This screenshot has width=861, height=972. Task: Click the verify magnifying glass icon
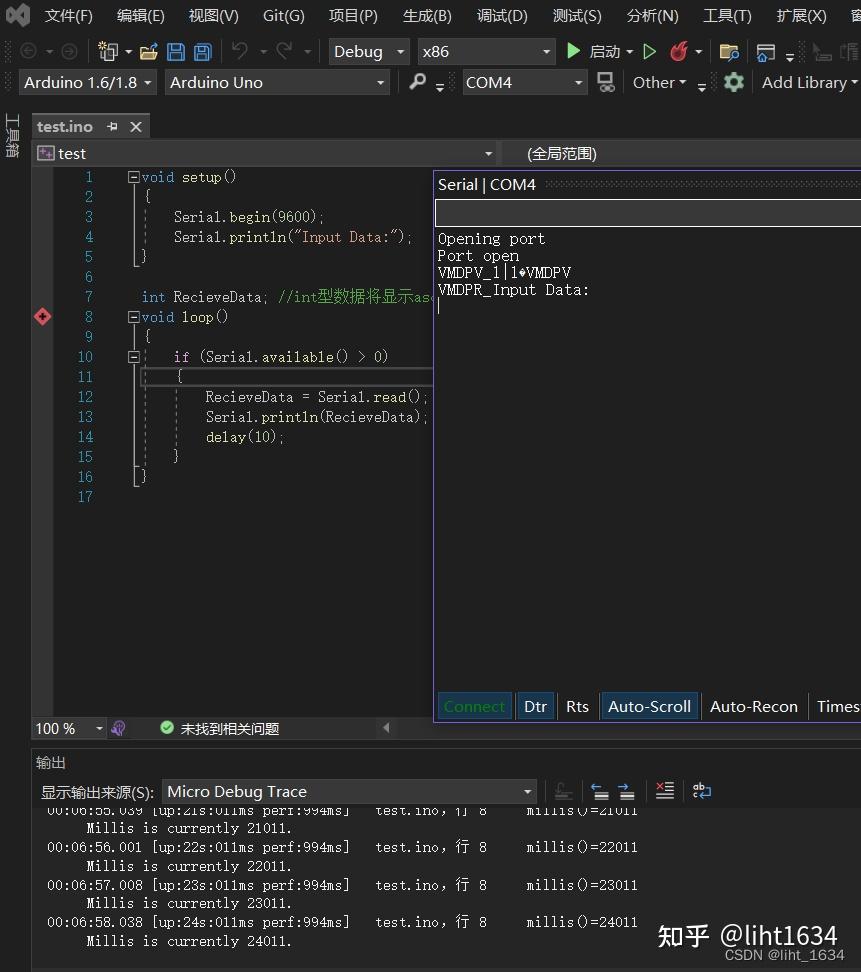(x=418, y=83)
